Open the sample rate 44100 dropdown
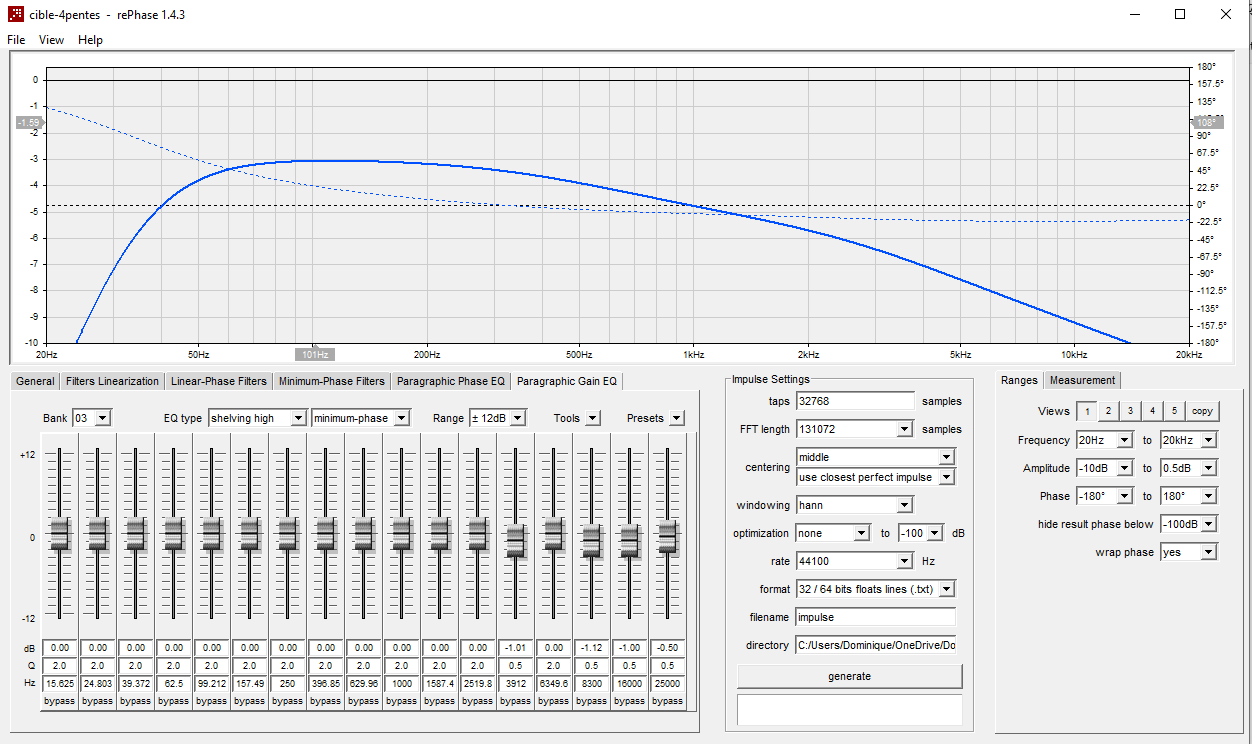Screen dimensions: 1252x744 coord(855,561)
